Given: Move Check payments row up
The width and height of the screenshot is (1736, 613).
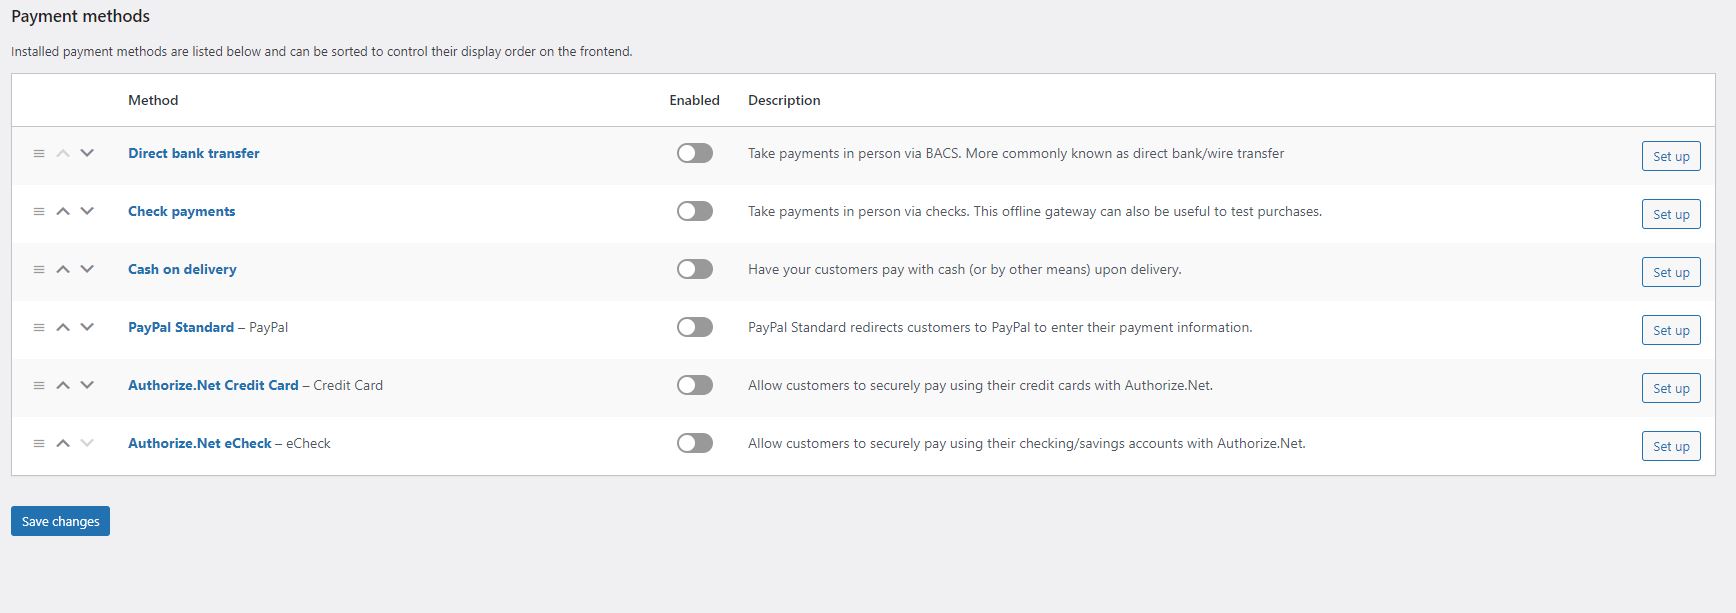Looking at the screenshot, I should [x=63, y=212].
